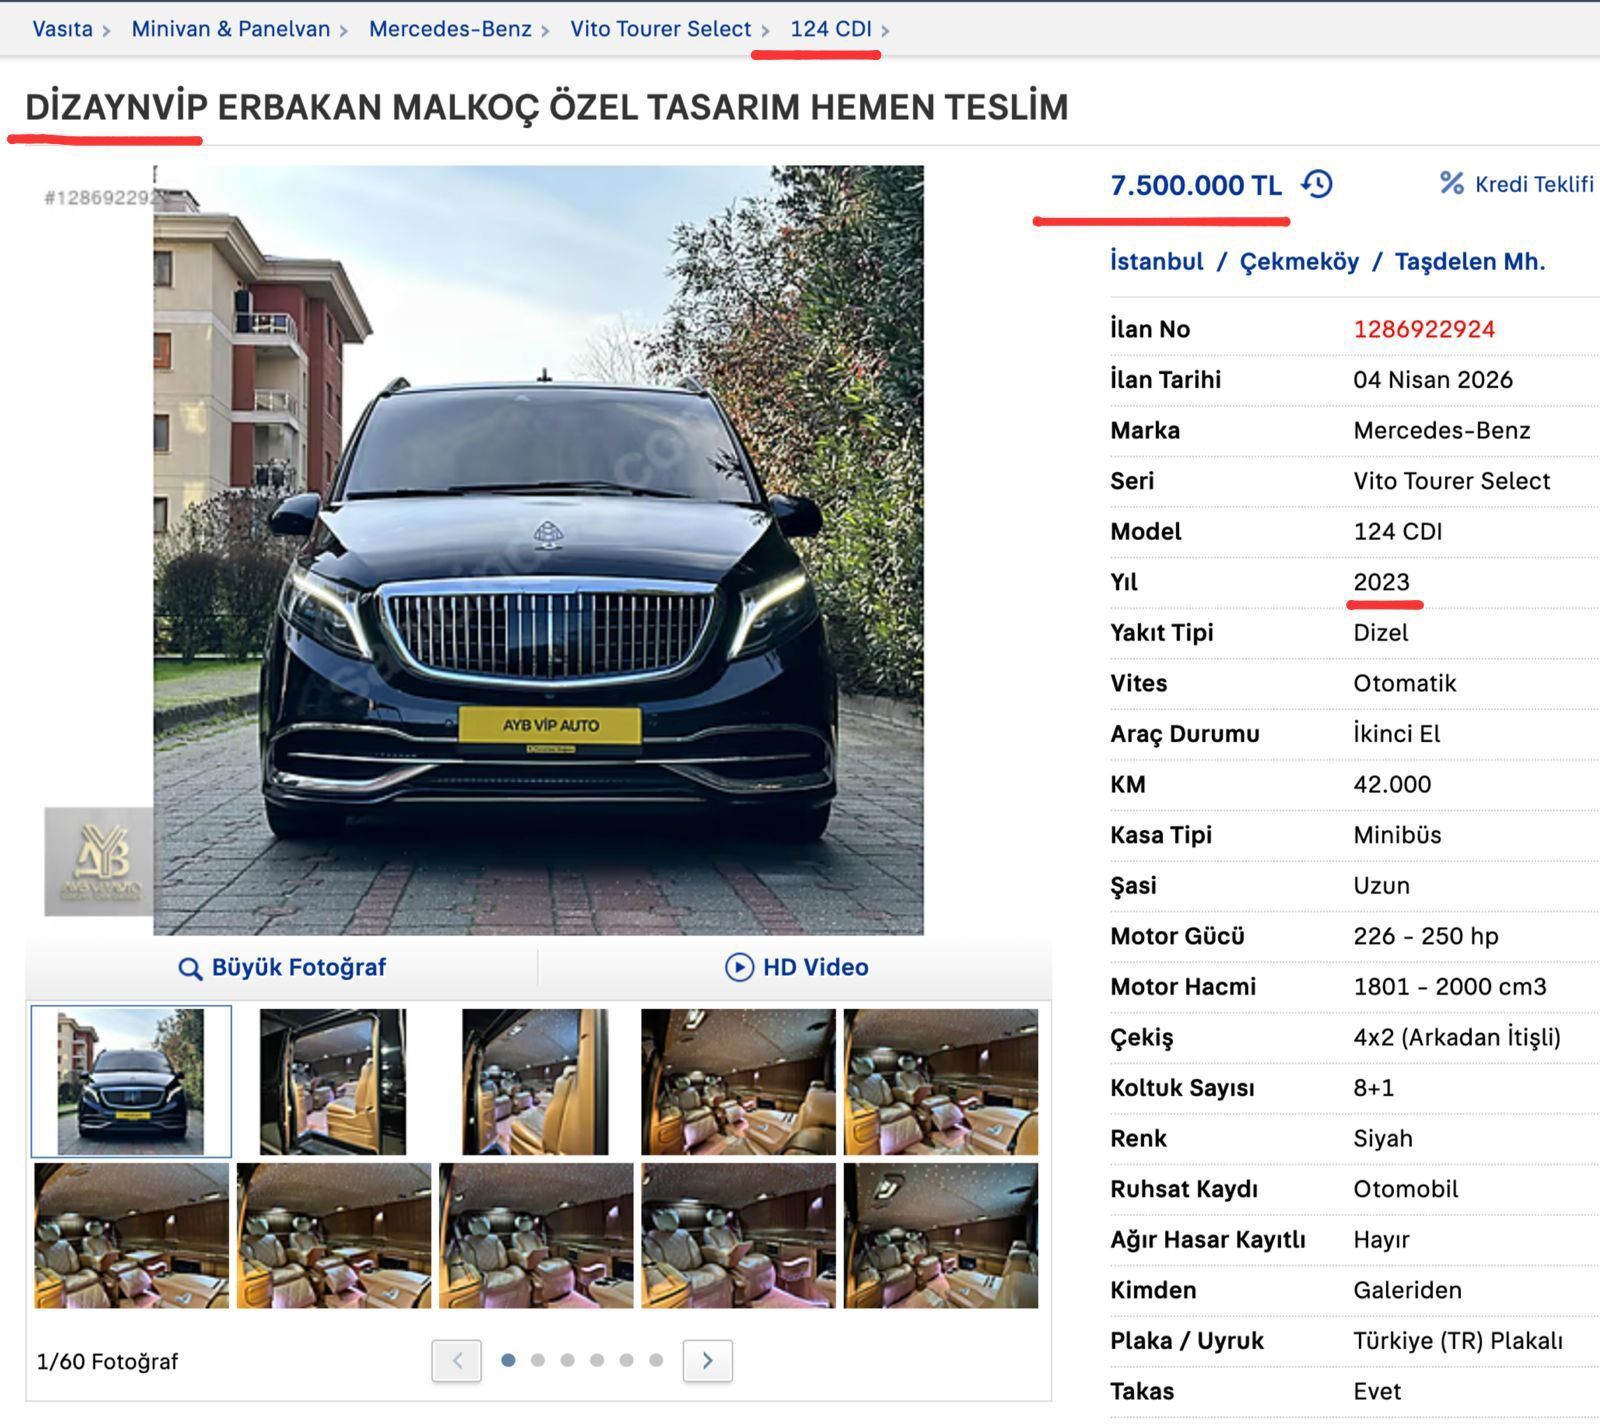Open the chevron after Vito Tourer Select
This screenshot has height=1428, width=1600.
pos(764,29)
